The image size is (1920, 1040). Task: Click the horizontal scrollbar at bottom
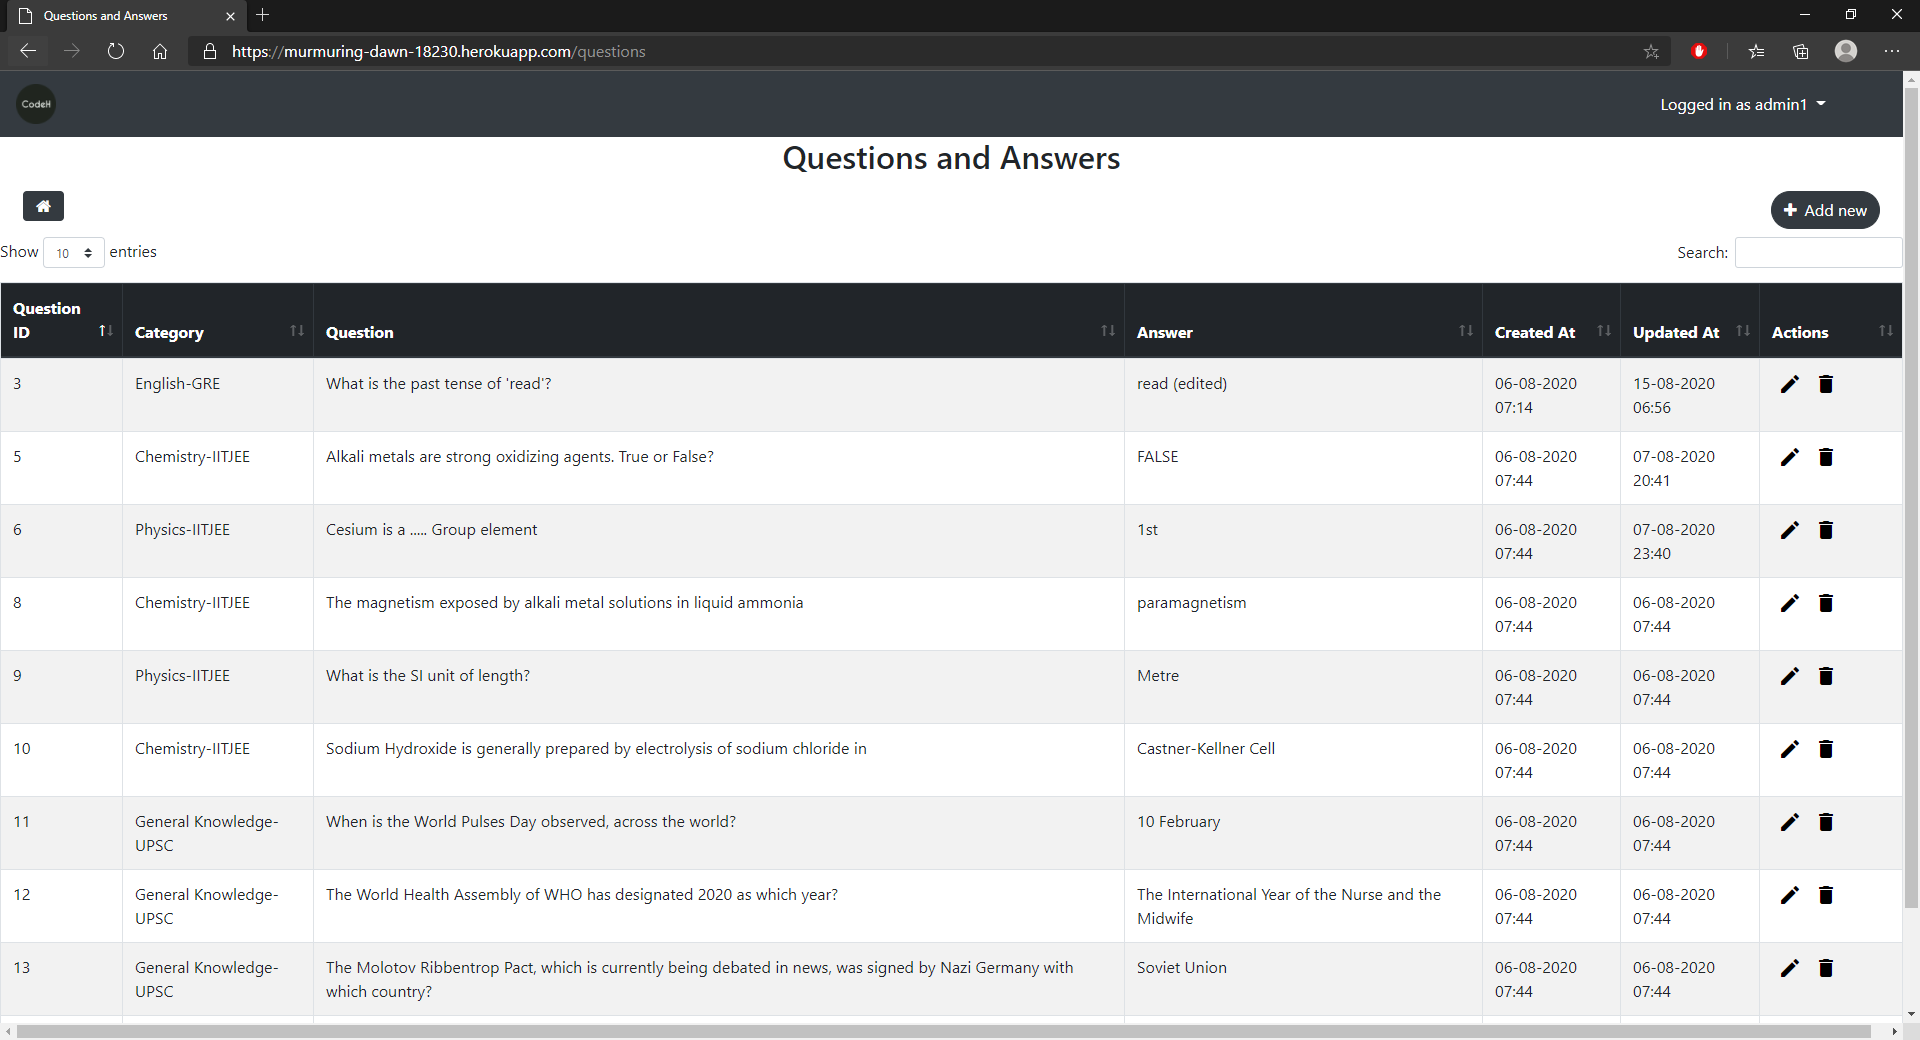point(943,1031)
